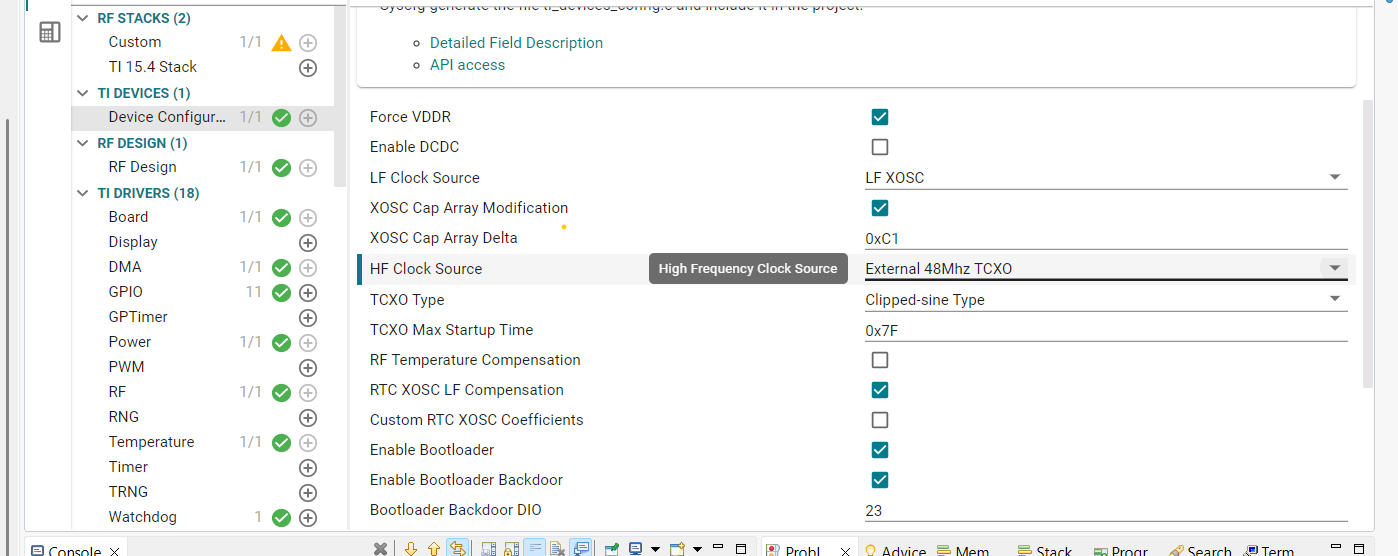Image resolution: width=1398 pixels, height=556 pixels.
Task: Add a TRNG driver instance
Action: 308,493
